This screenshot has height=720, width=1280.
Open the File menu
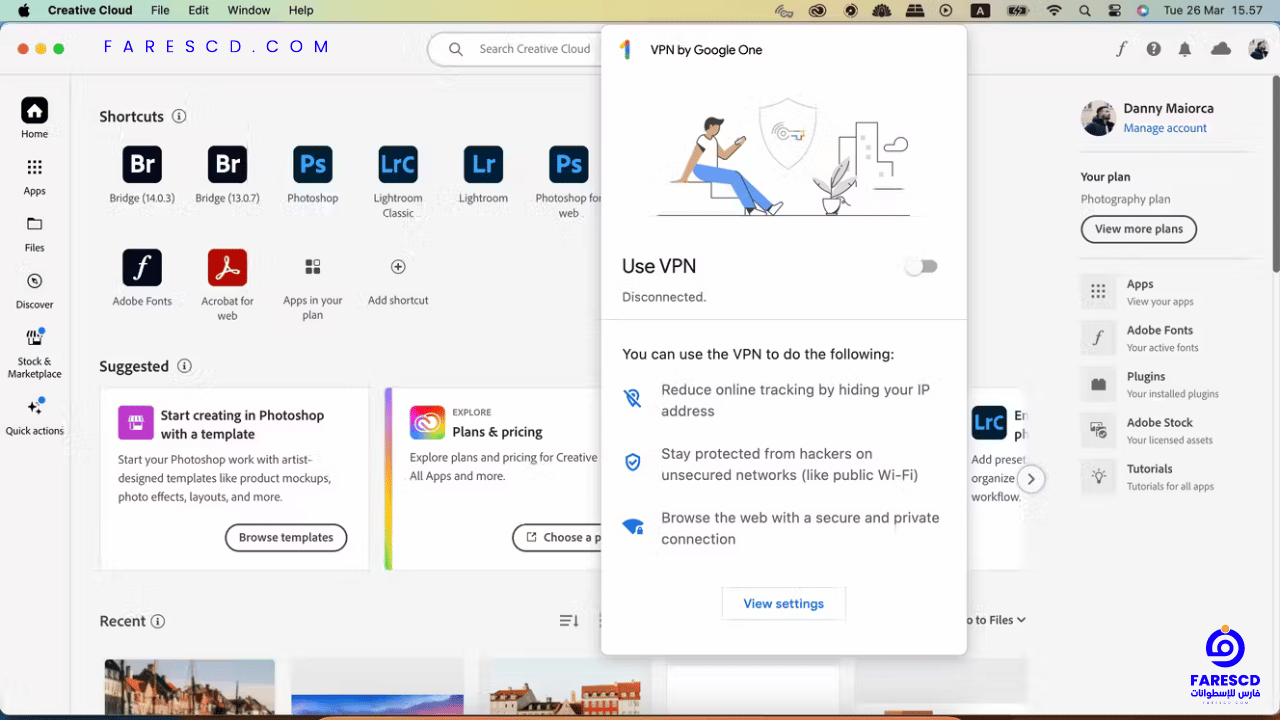[160, 10]
